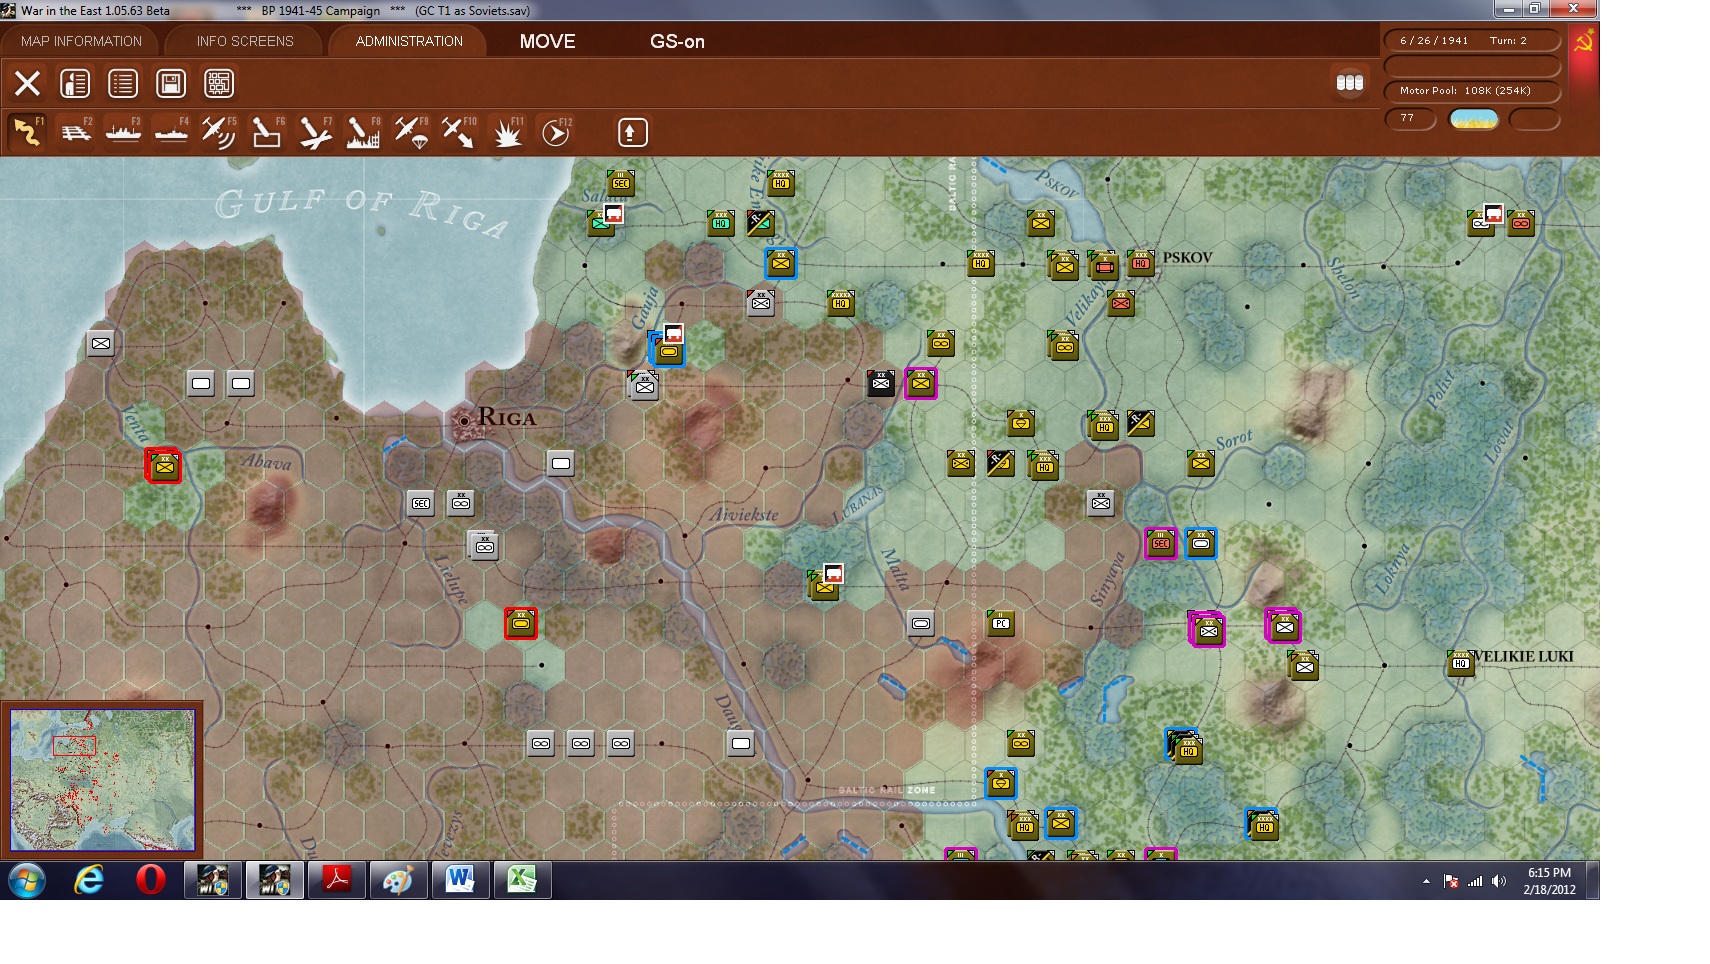Screen dimensions: 1710x964
Task: Click the Soviet hammer and sickle flag
Action: 1584,42
